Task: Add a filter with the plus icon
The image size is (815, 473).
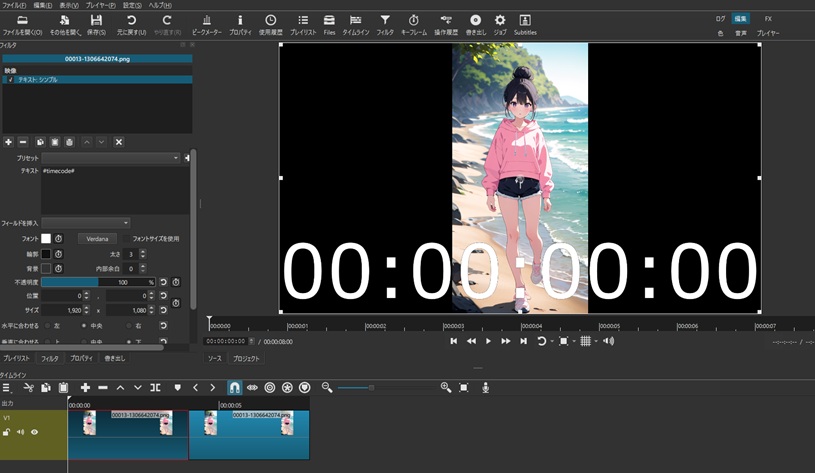Action: pyautogui.click(x=9, y=142)
